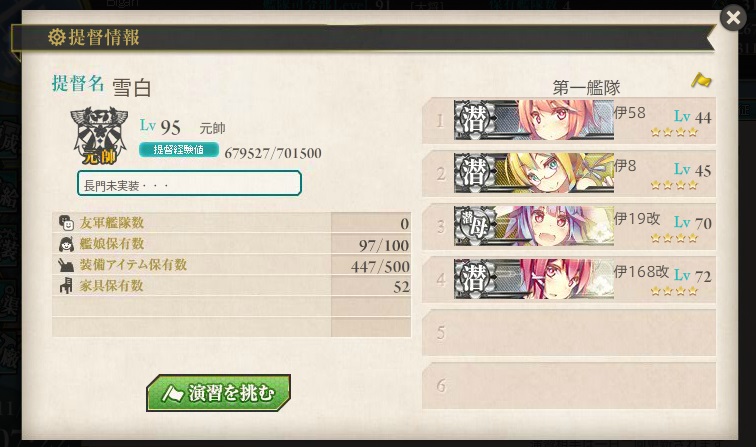Viewport: 756px width, 447px height.
Task: Click the 演習を挑む practice battle button
Action: click(x=218, y=393)
